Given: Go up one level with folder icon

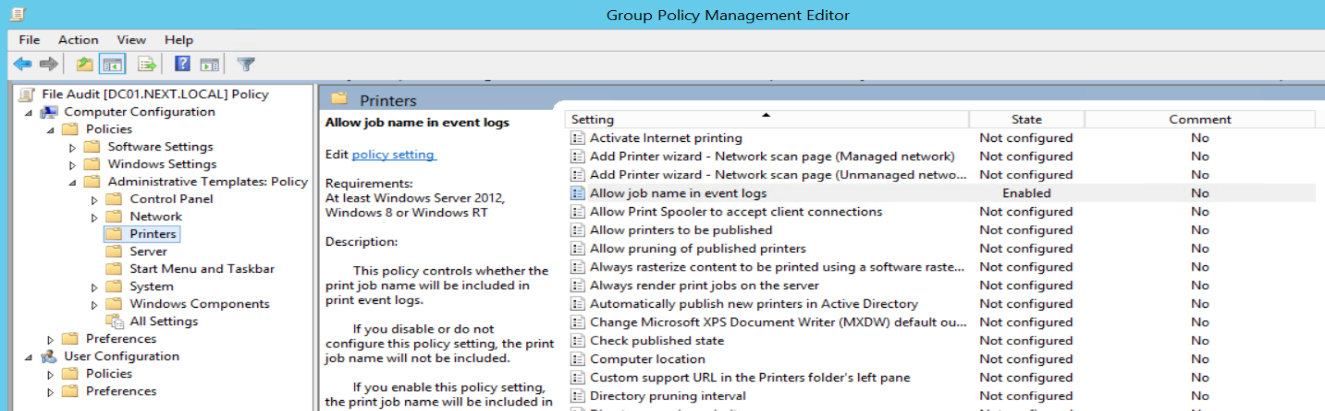Looking at the screenshot, I should tap(84, 64).
